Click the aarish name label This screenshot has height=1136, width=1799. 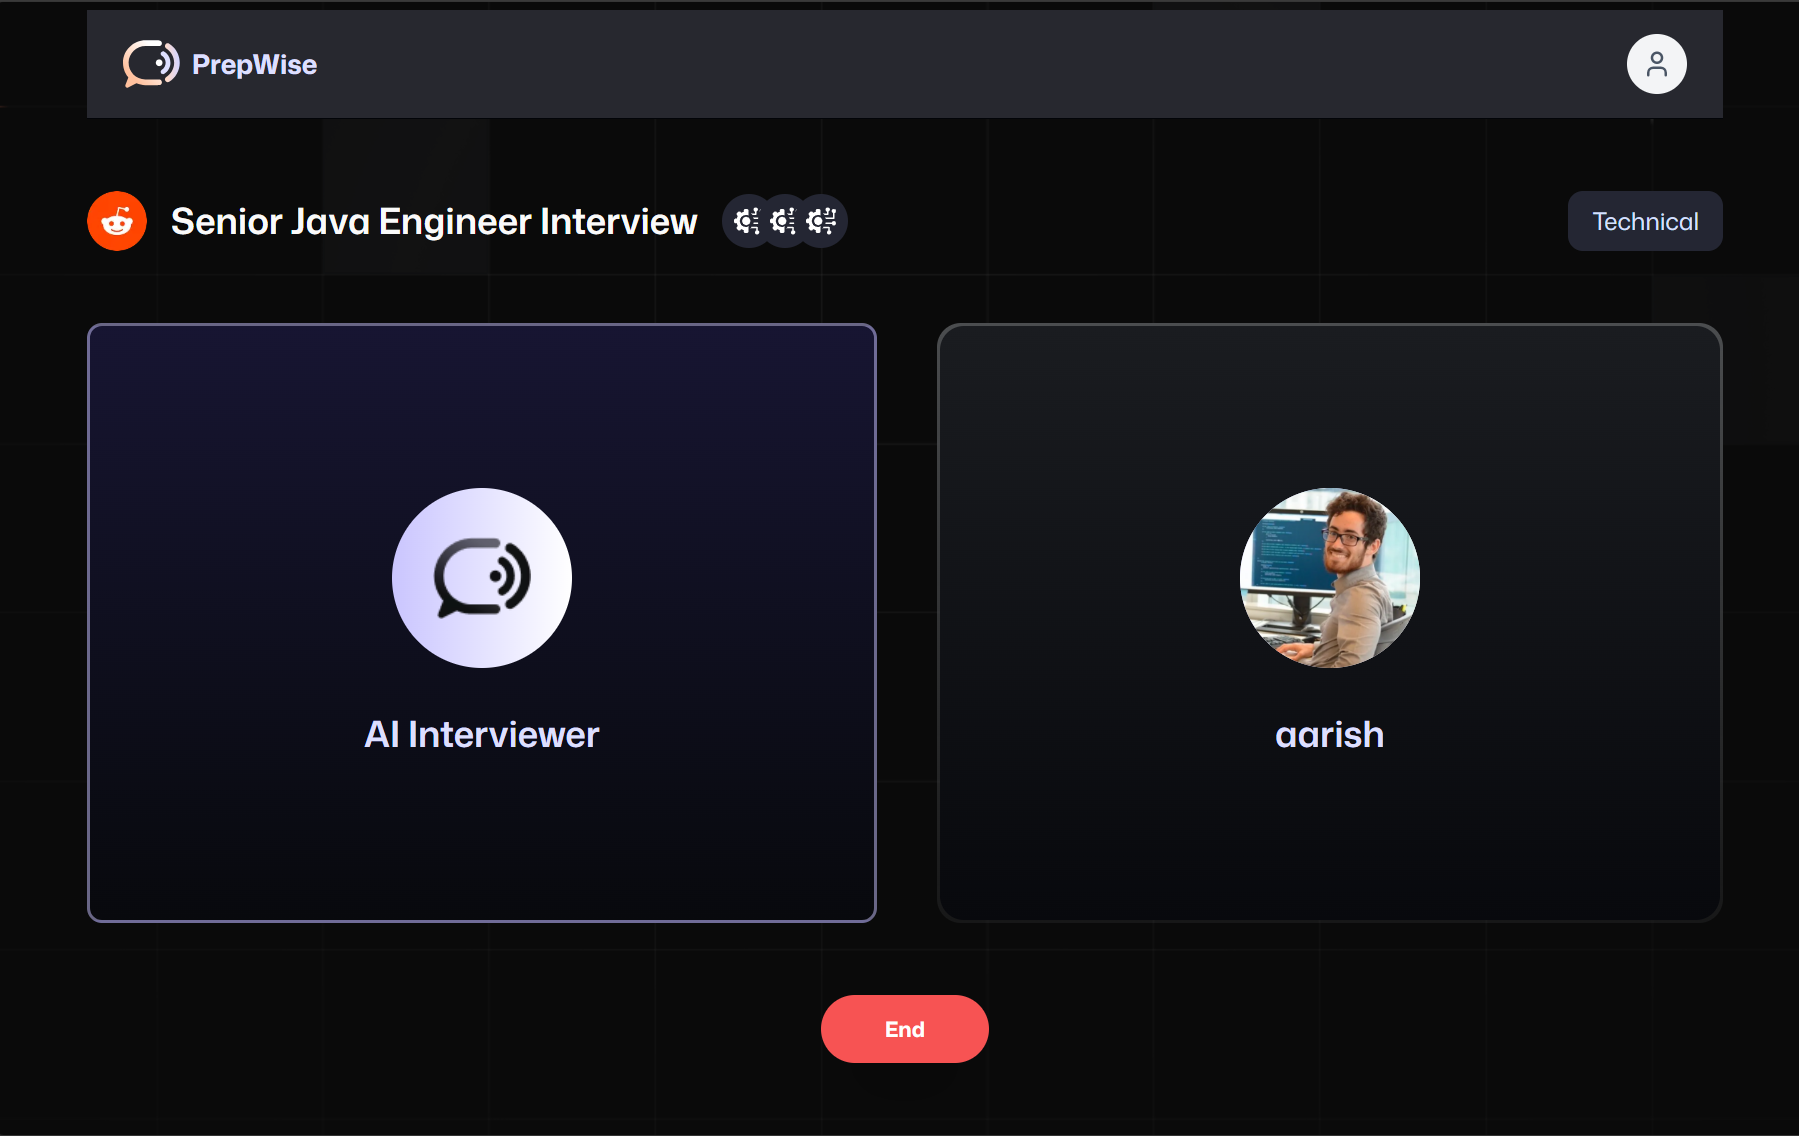1328,734
